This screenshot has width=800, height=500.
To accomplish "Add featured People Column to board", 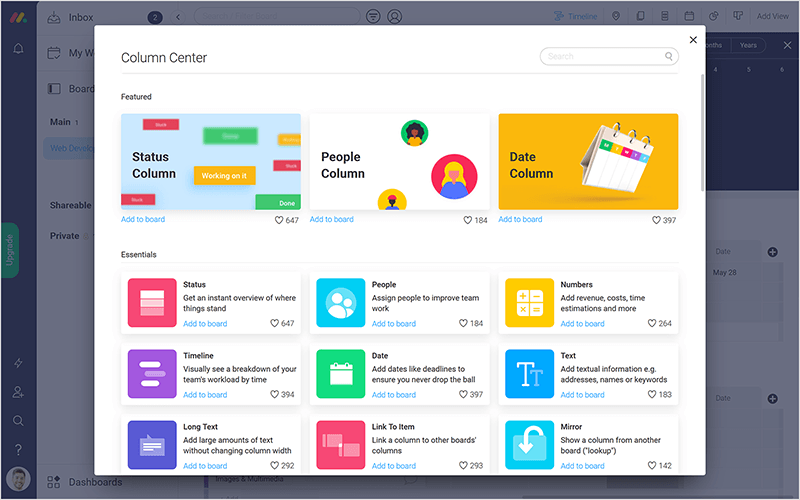I will click(332, 219).
